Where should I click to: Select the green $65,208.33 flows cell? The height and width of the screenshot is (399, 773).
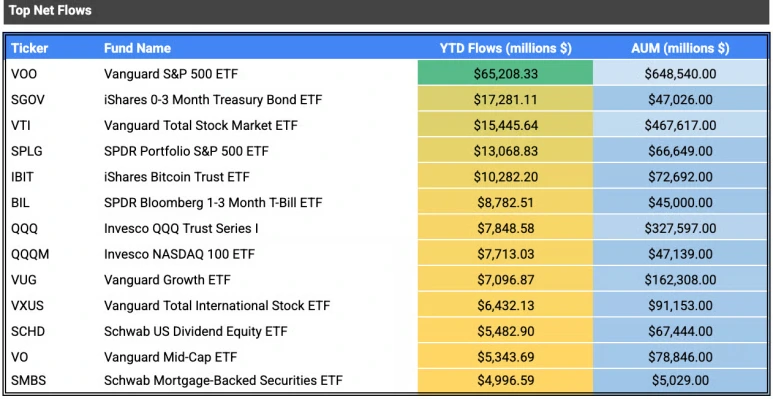505,73
